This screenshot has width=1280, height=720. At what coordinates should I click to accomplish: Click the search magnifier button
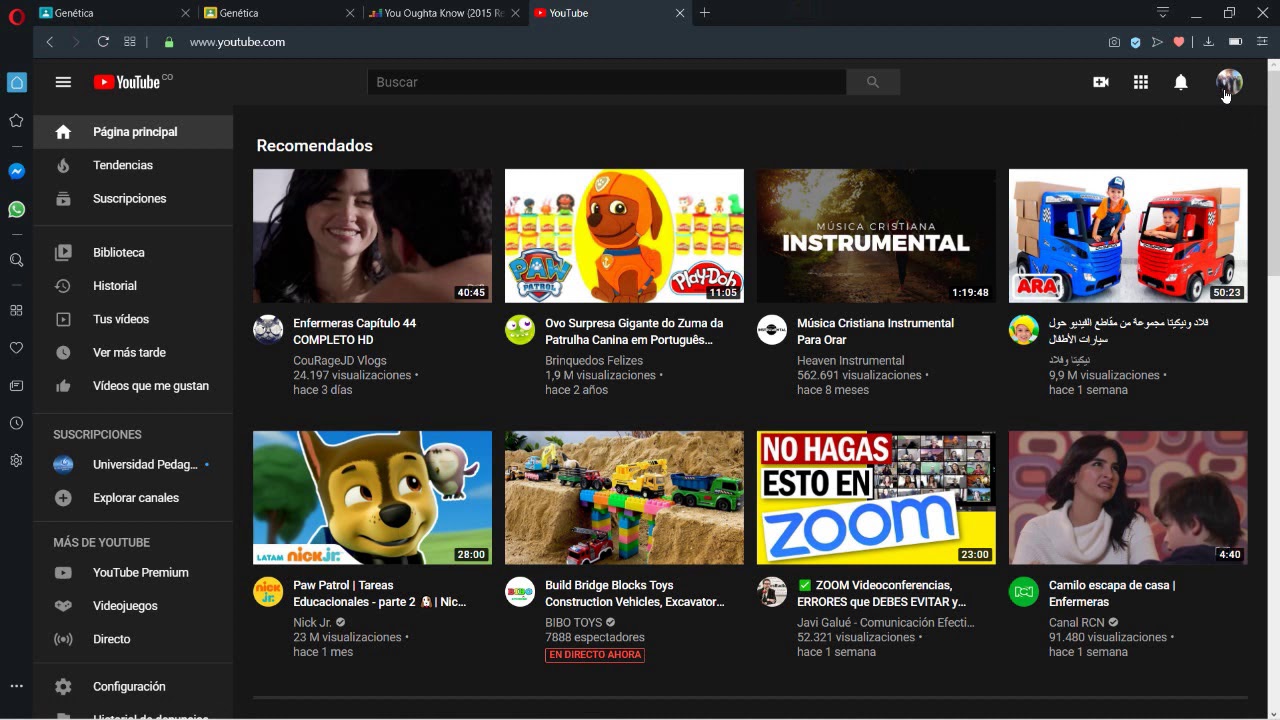coord(873,82)
